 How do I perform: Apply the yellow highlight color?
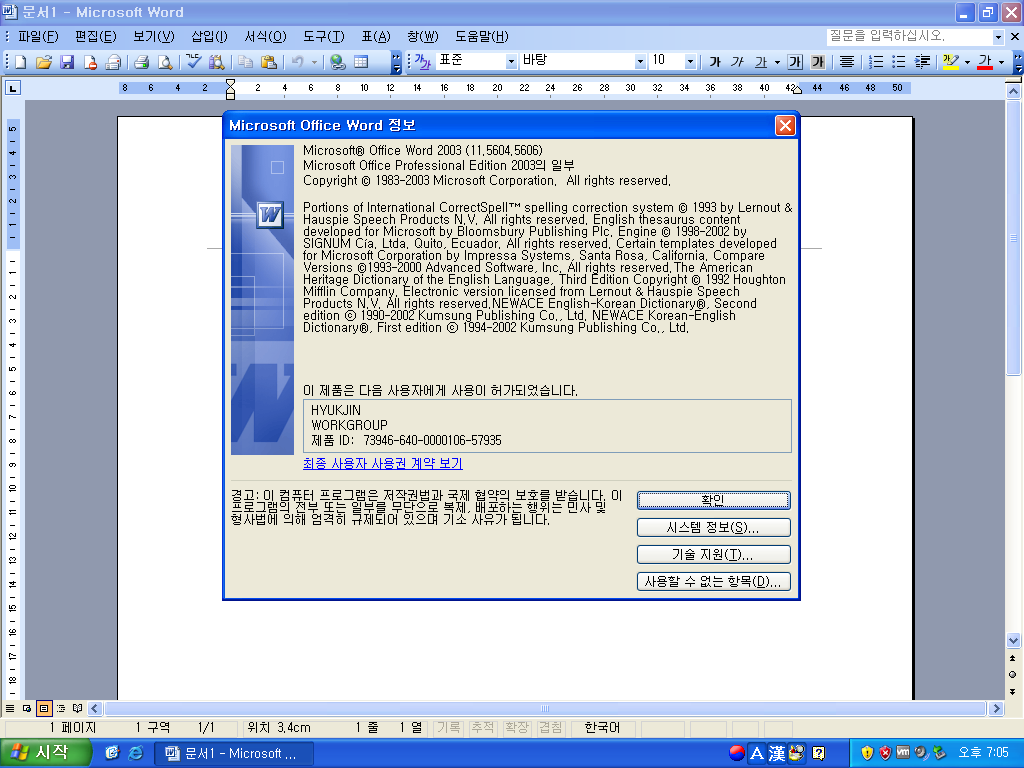click(x=951, y=62)
